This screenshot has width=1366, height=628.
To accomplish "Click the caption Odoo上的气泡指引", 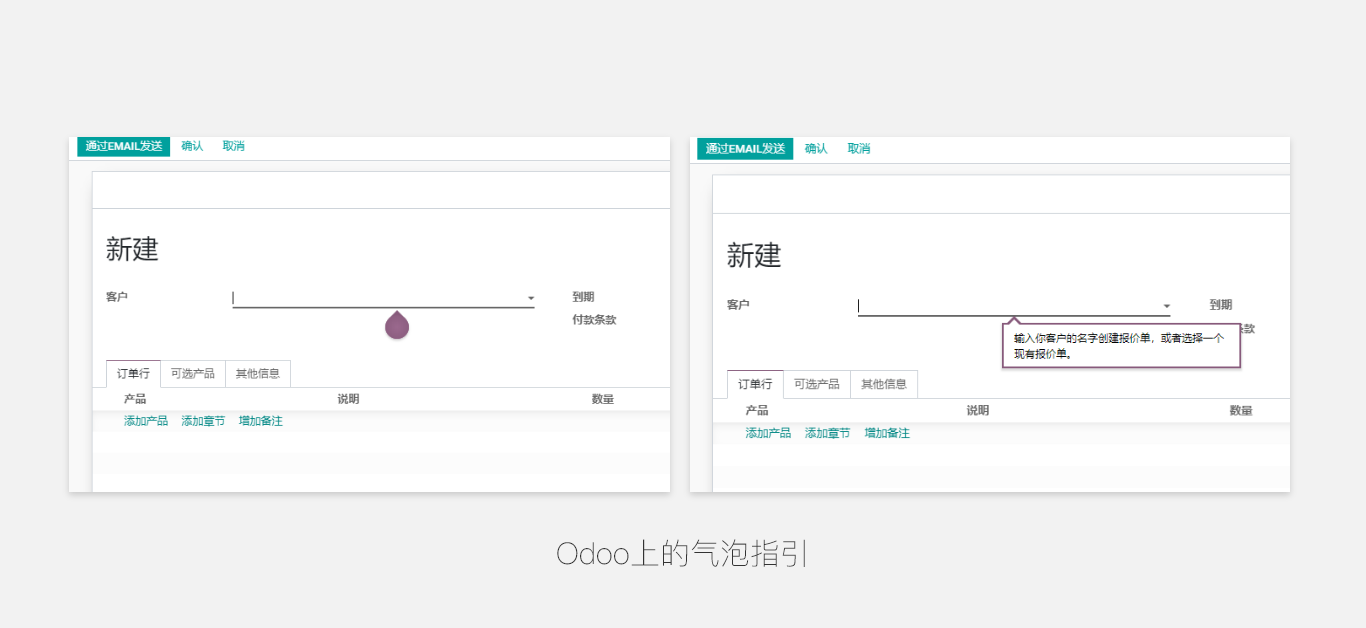I will (682, 553).
